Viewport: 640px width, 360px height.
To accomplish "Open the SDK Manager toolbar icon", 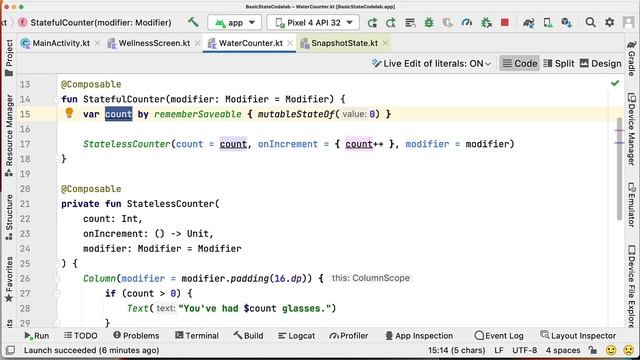I will click(567, 22).
